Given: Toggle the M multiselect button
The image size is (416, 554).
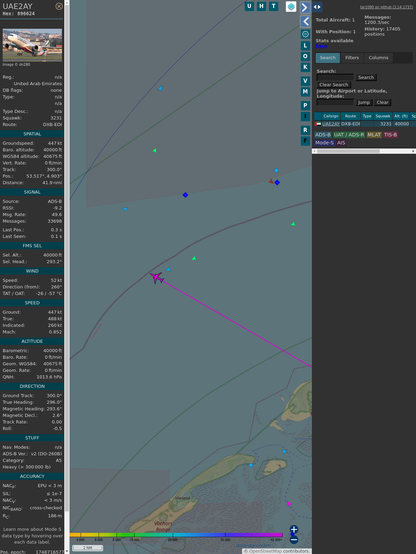Looking at the screenshot, I should coord(305,92).
